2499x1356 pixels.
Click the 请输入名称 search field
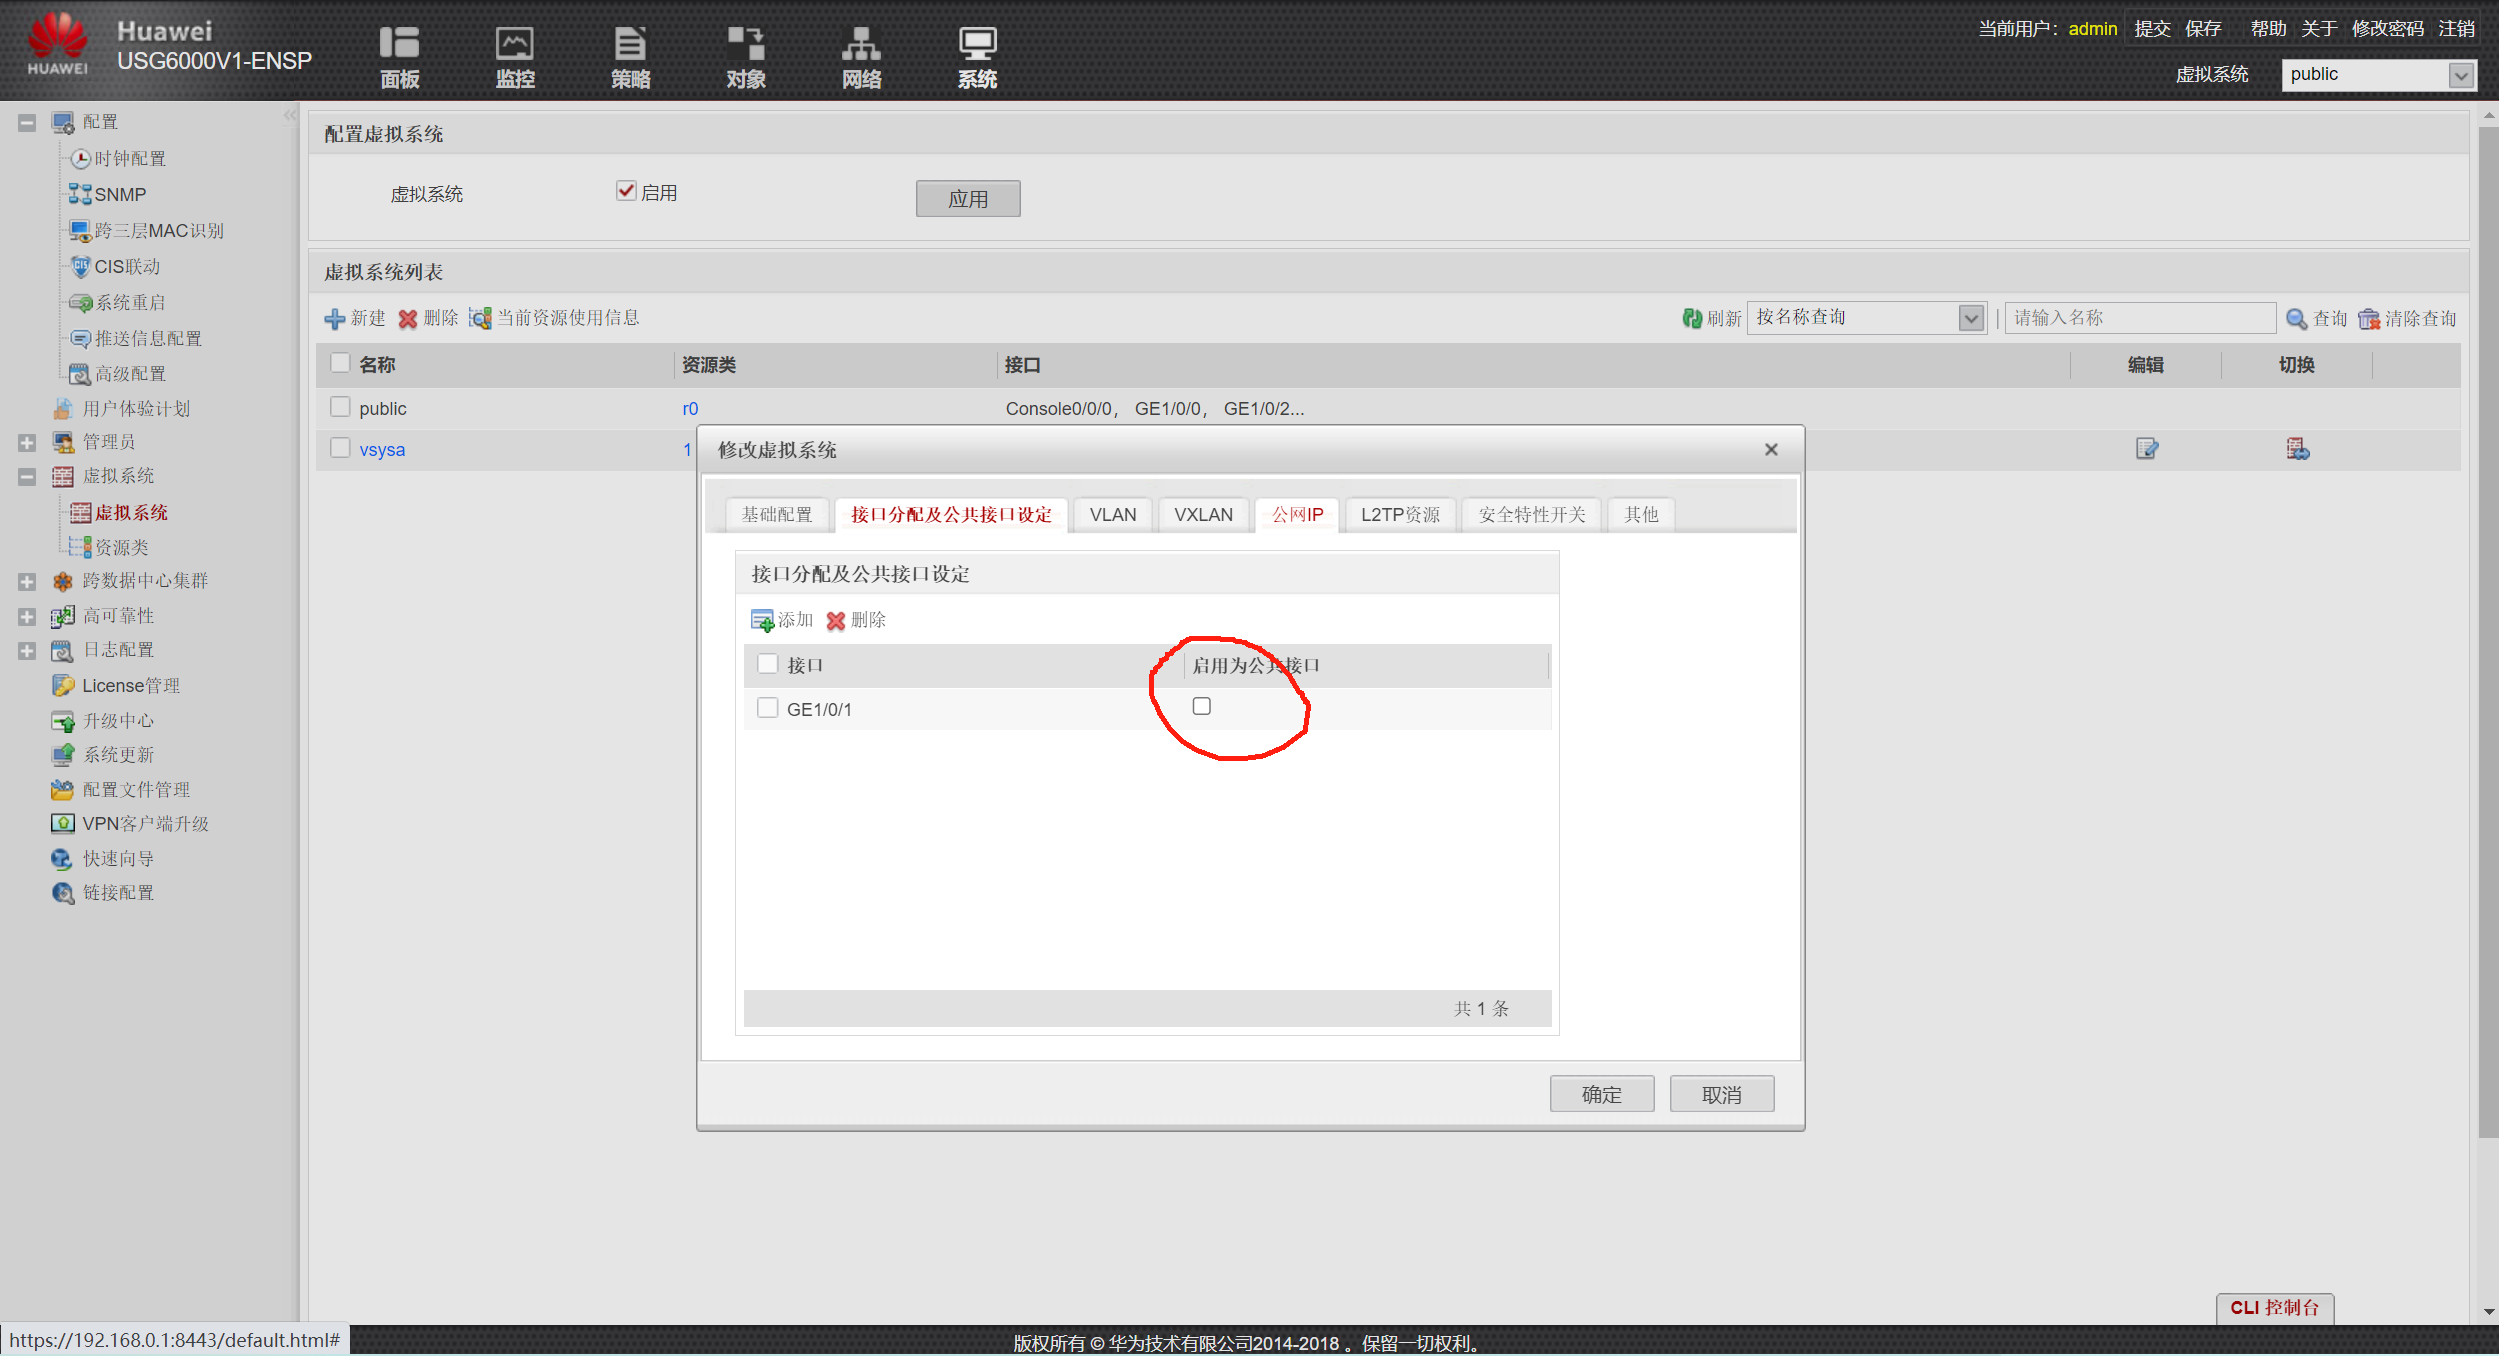tap(2139, 318)
